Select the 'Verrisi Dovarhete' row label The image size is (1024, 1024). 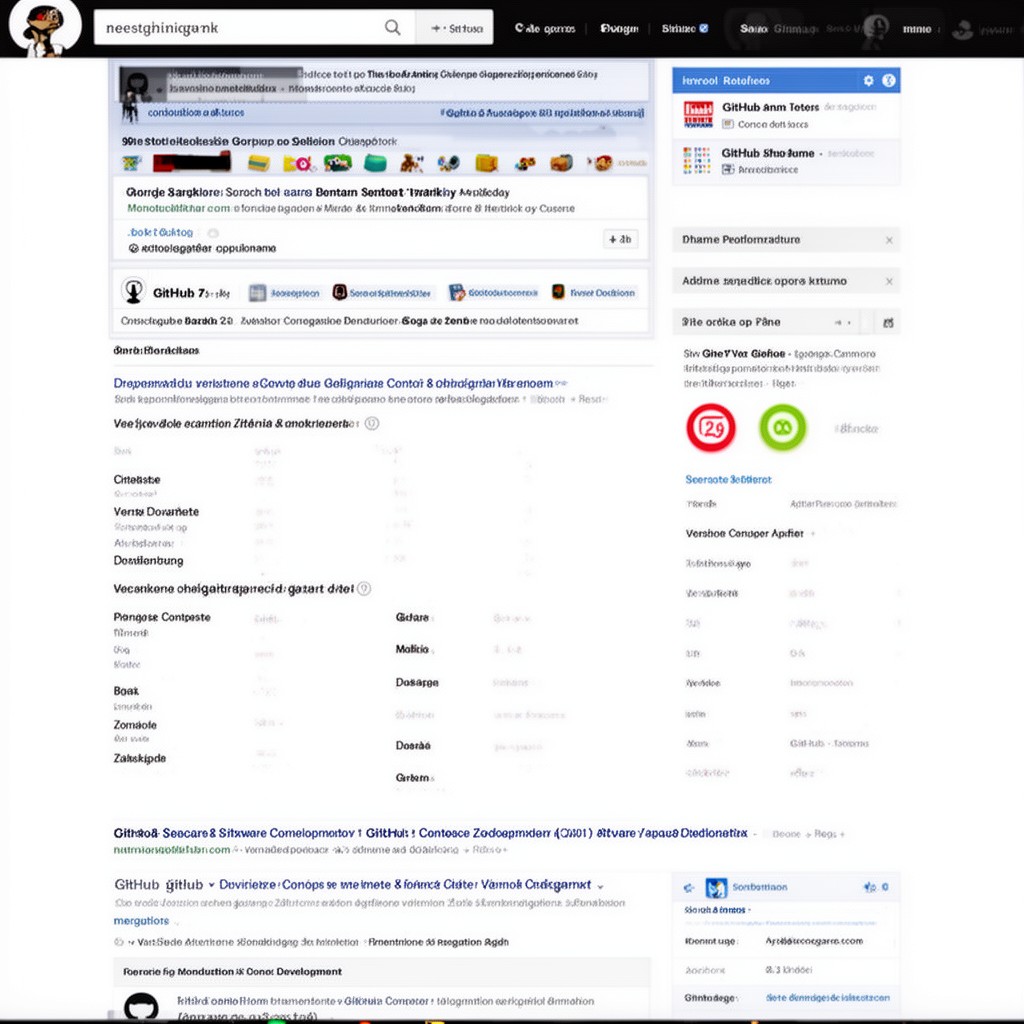(156, 511)
